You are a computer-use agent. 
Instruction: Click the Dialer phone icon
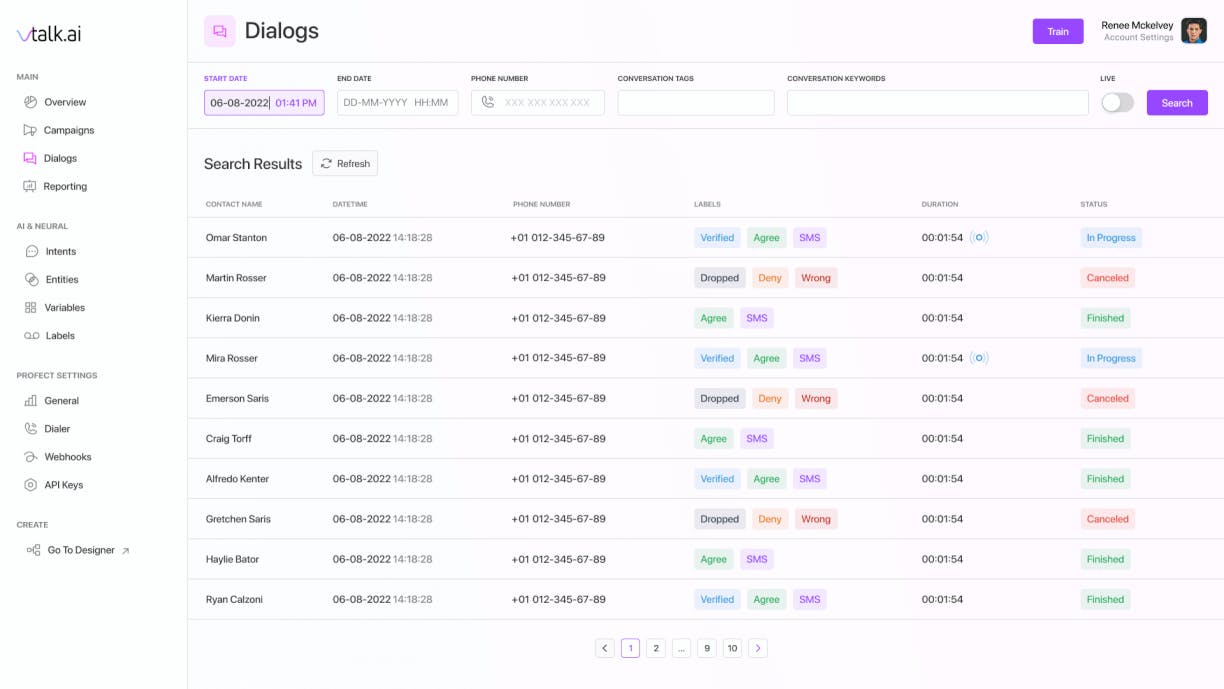click(x=31, y=428)
